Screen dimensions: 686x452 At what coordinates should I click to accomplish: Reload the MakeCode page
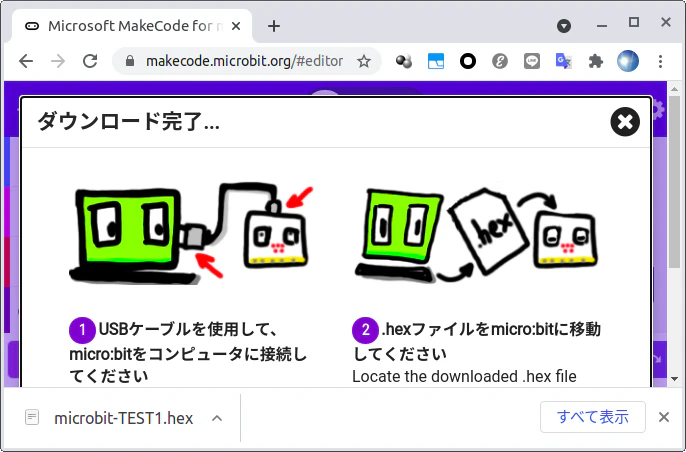(x=90, y=61)
